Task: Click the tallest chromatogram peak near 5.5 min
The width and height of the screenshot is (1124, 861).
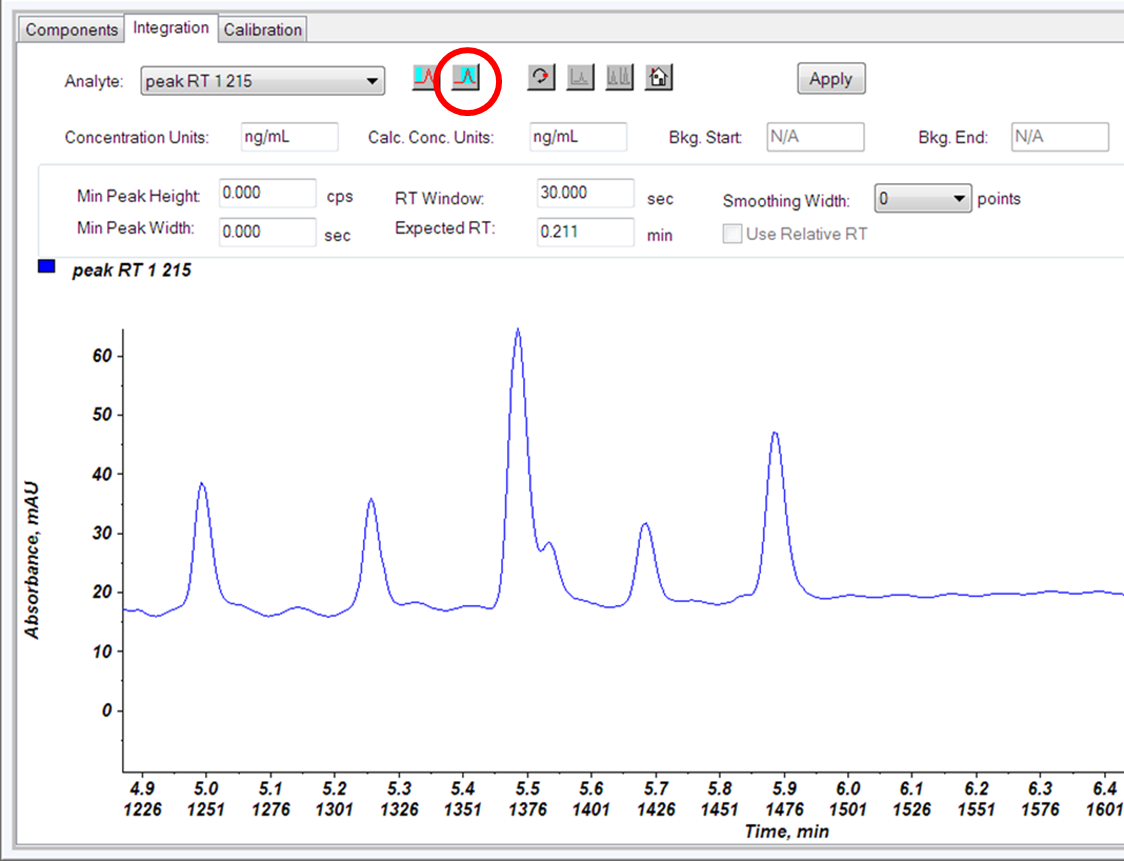Action: 517,332
